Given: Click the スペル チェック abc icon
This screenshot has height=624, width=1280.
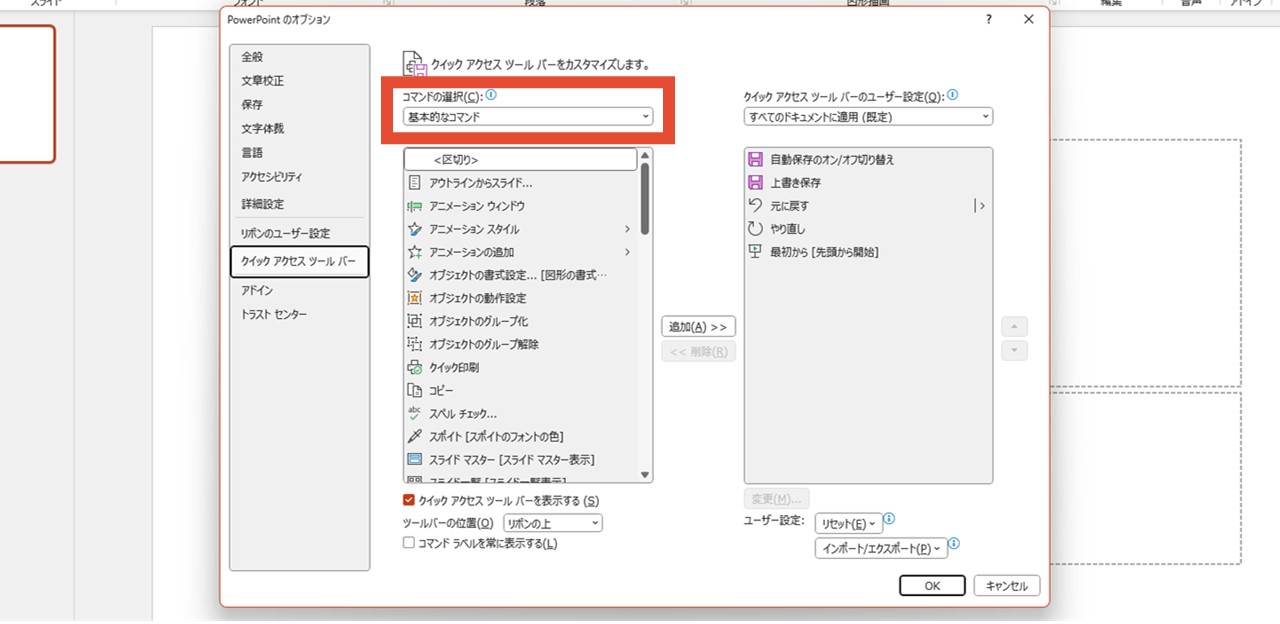Looking at the screenshot, I should point(415,413).
